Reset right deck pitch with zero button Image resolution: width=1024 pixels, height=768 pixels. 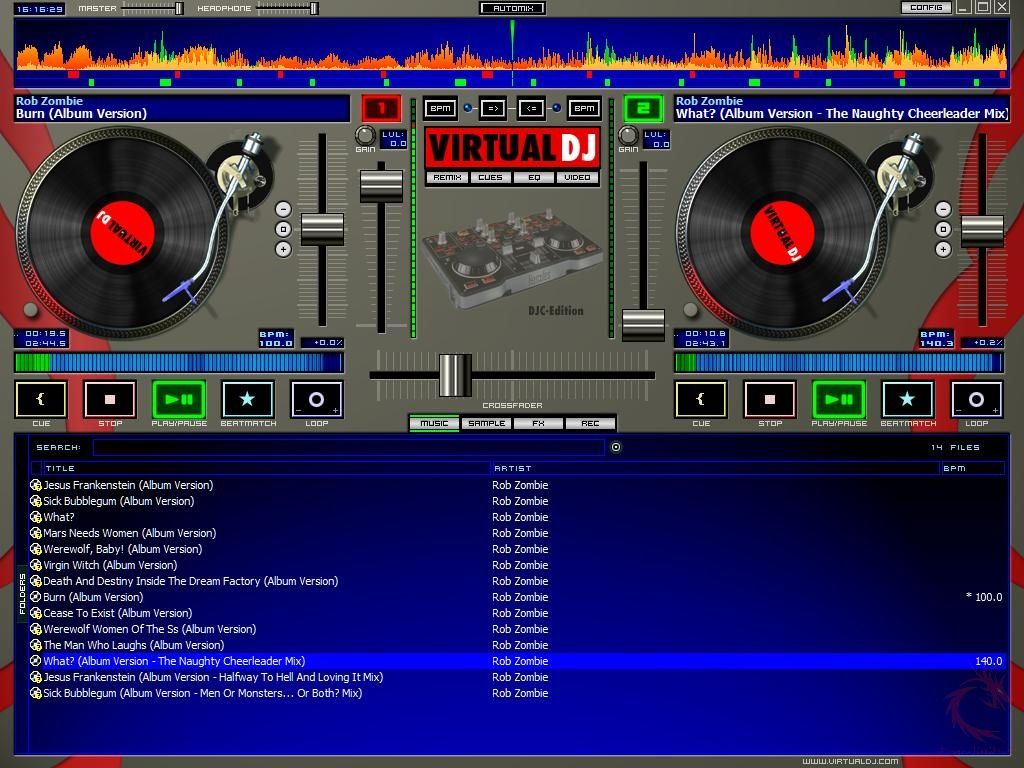[943, 229]
